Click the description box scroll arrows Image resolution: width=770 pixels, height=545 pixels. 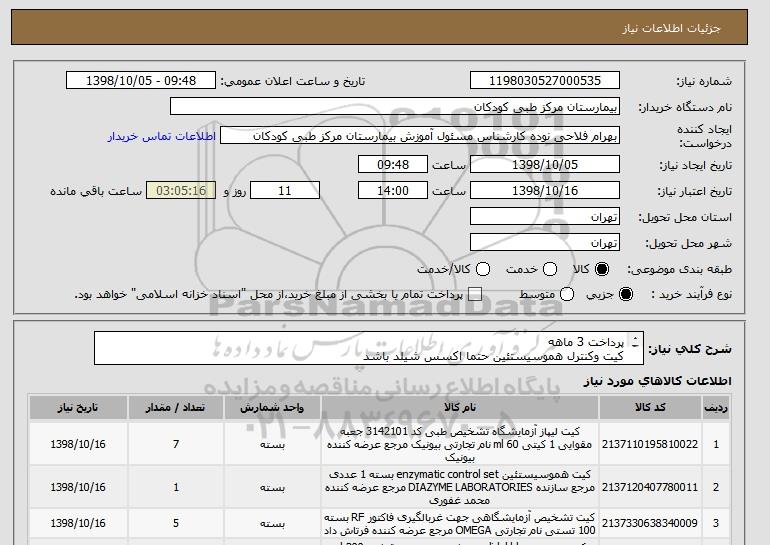tap(635, 342)
